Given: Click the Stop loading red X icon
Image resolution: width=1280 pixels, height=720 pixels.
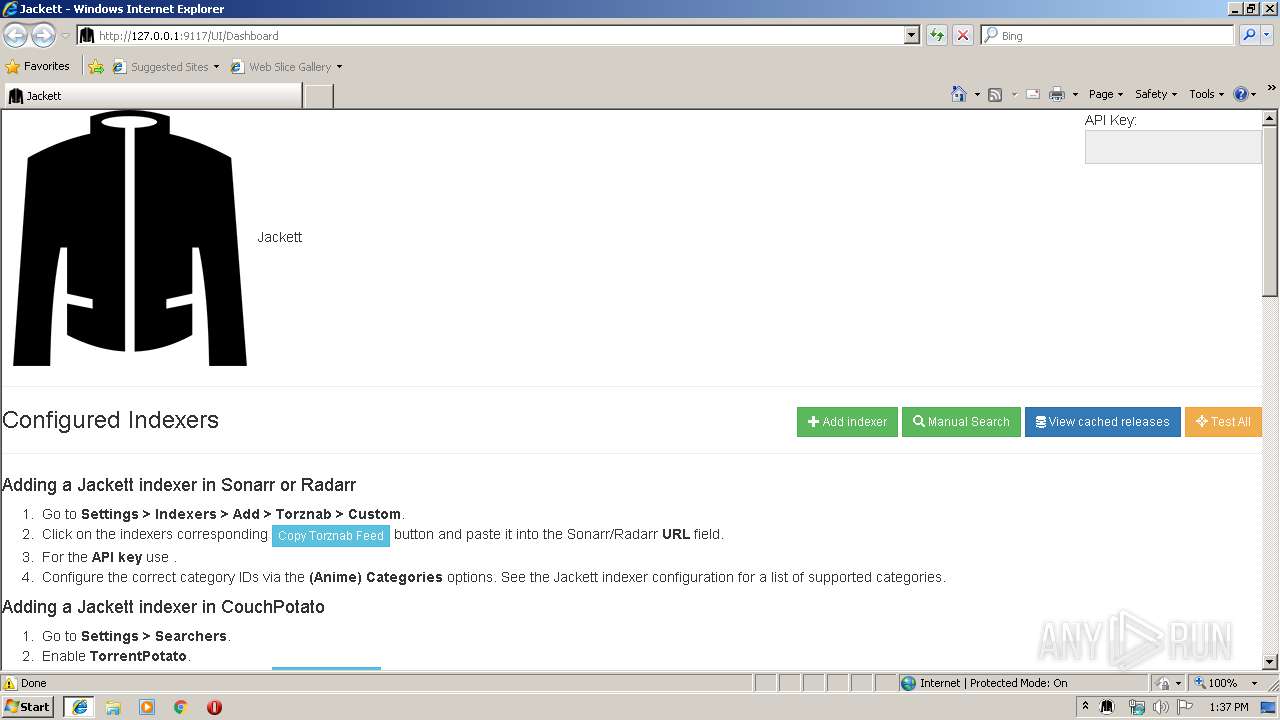Looking at the screenshot, I should 963,35.
